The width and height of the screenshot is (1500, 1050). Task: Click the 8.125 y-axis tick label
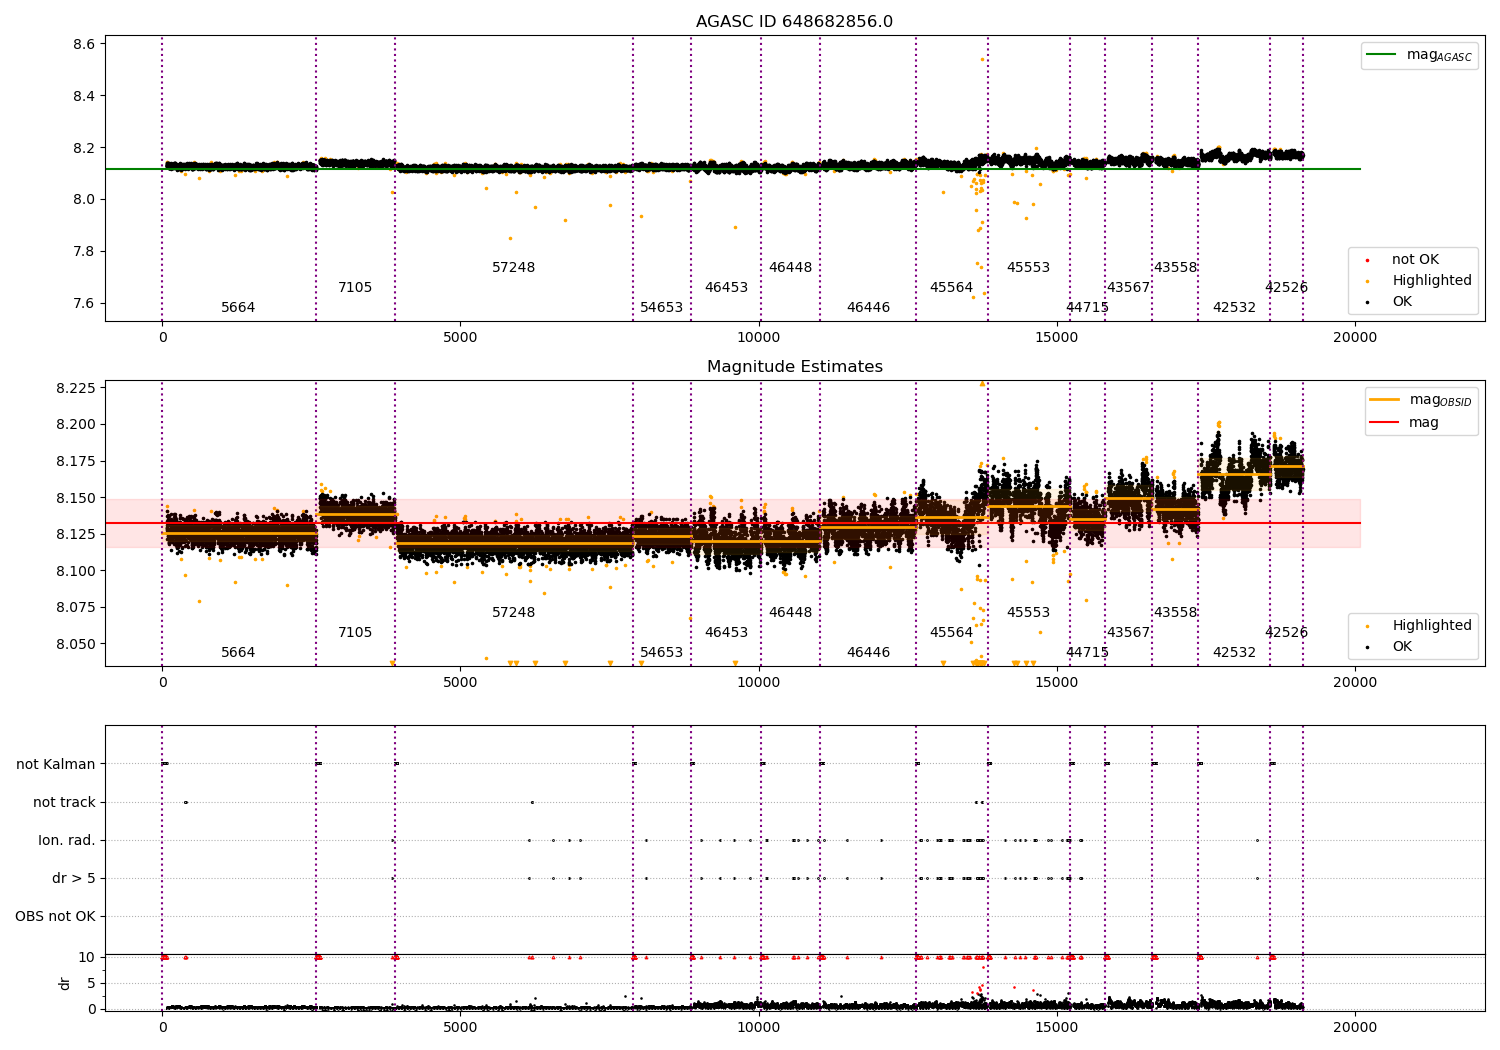click(77, 535)
